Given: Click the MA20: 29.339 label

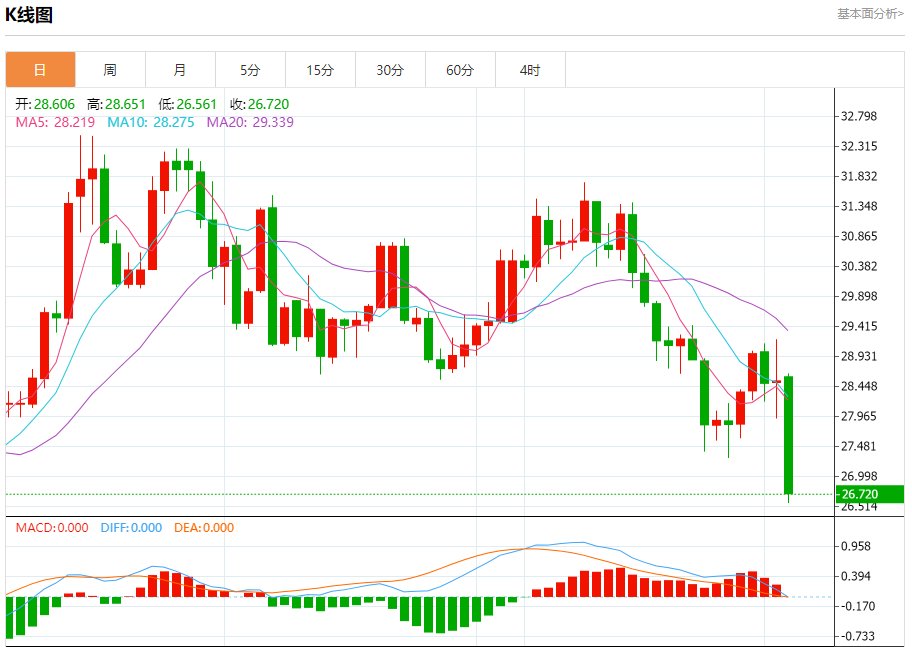Looking at the screenshot, I should (250, 122).
